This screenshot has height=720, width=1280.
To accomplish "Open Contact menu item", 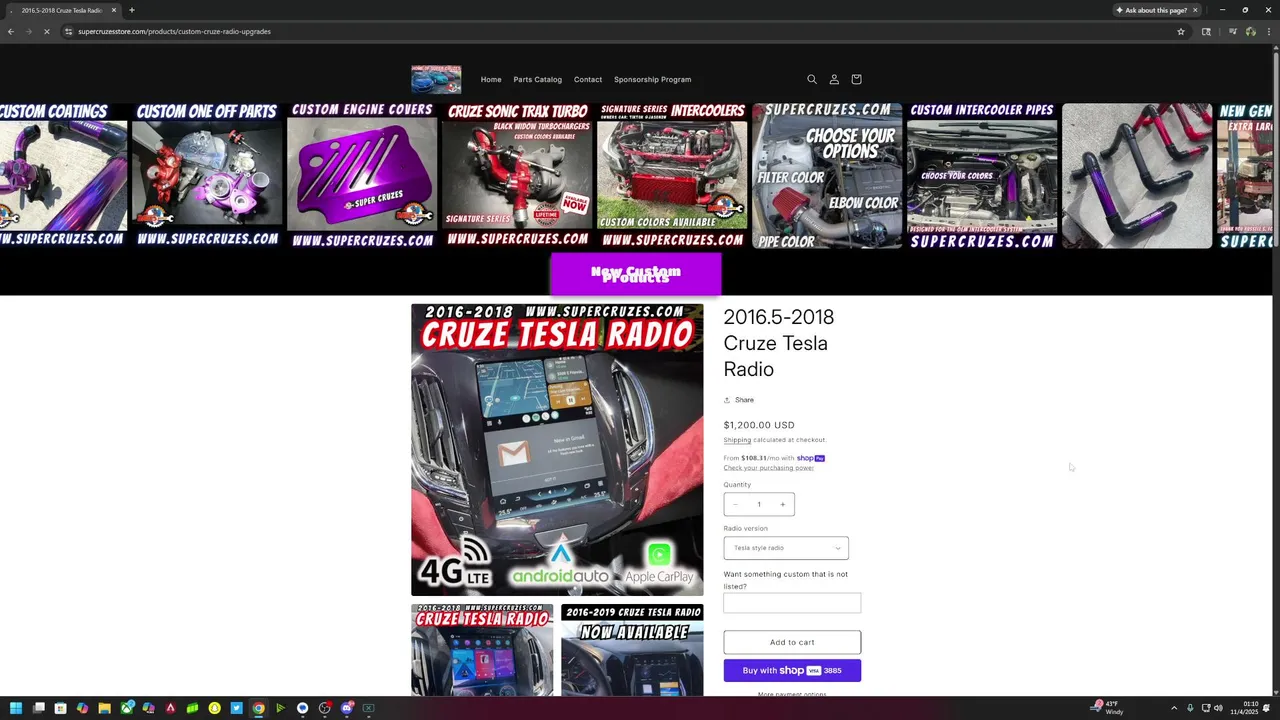I will [588, 79].
